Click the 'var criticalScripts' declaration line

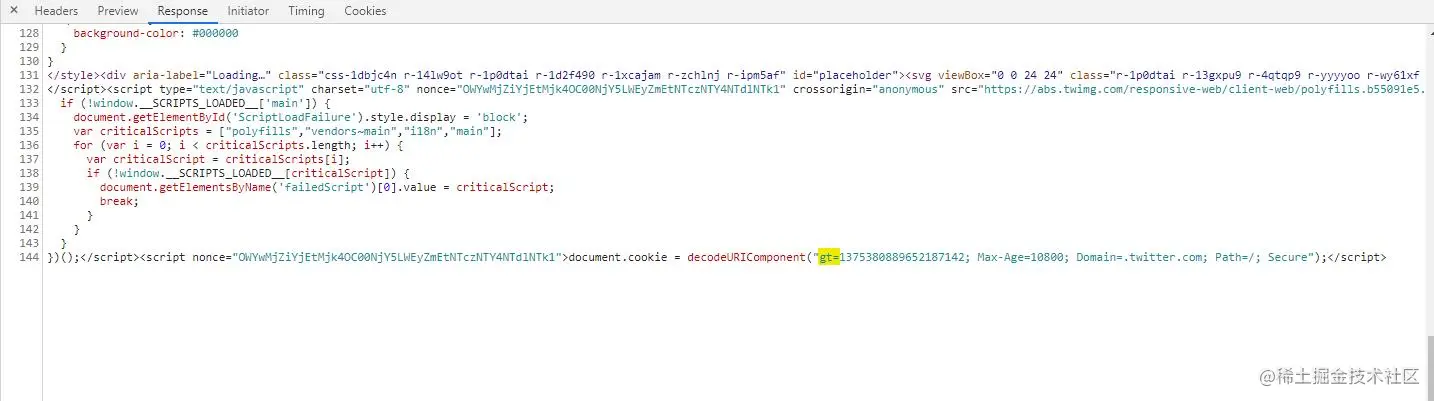(288, 131)
